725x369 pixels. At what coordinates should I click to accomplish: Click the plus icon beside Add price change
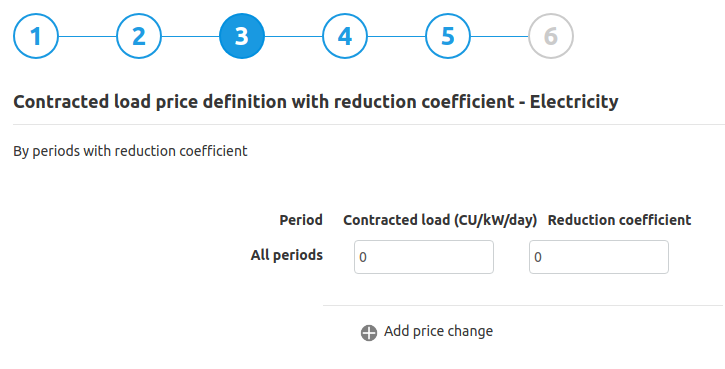click(x=369, y=332)
